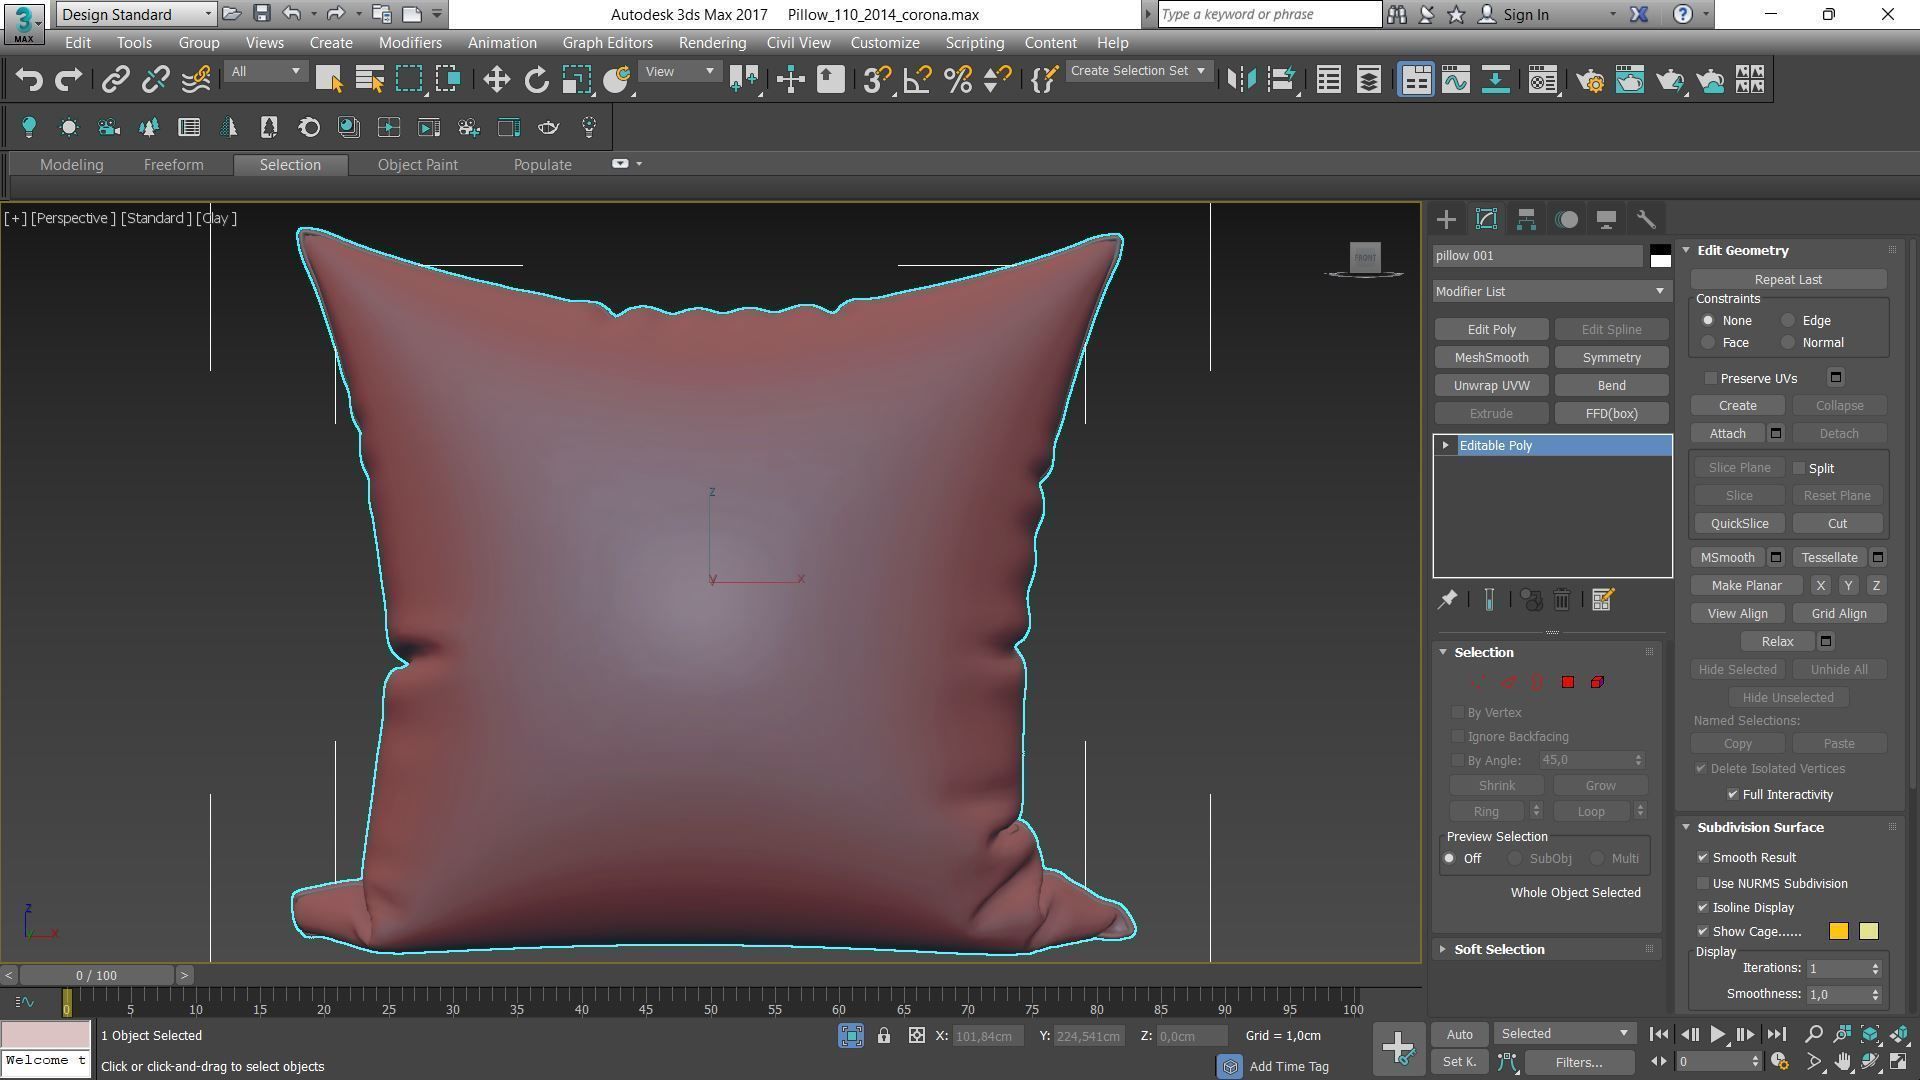This screenshot has width=1920, height=1080.
Task: Click Remove Modifier trash icon
Action: tap(1562, 600)
